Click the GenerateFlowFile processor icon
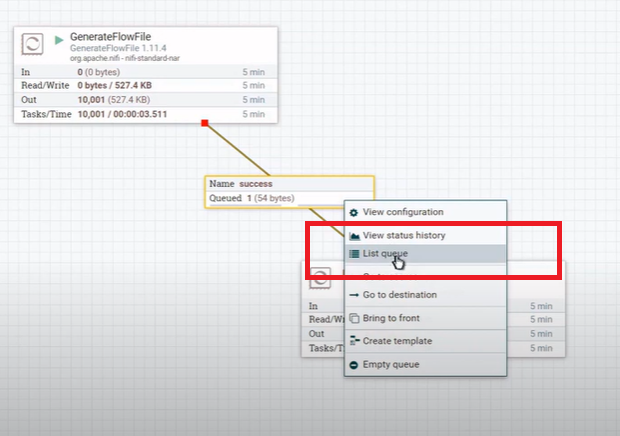This screenshot has height=436, width=620. [x=32, y=44]
